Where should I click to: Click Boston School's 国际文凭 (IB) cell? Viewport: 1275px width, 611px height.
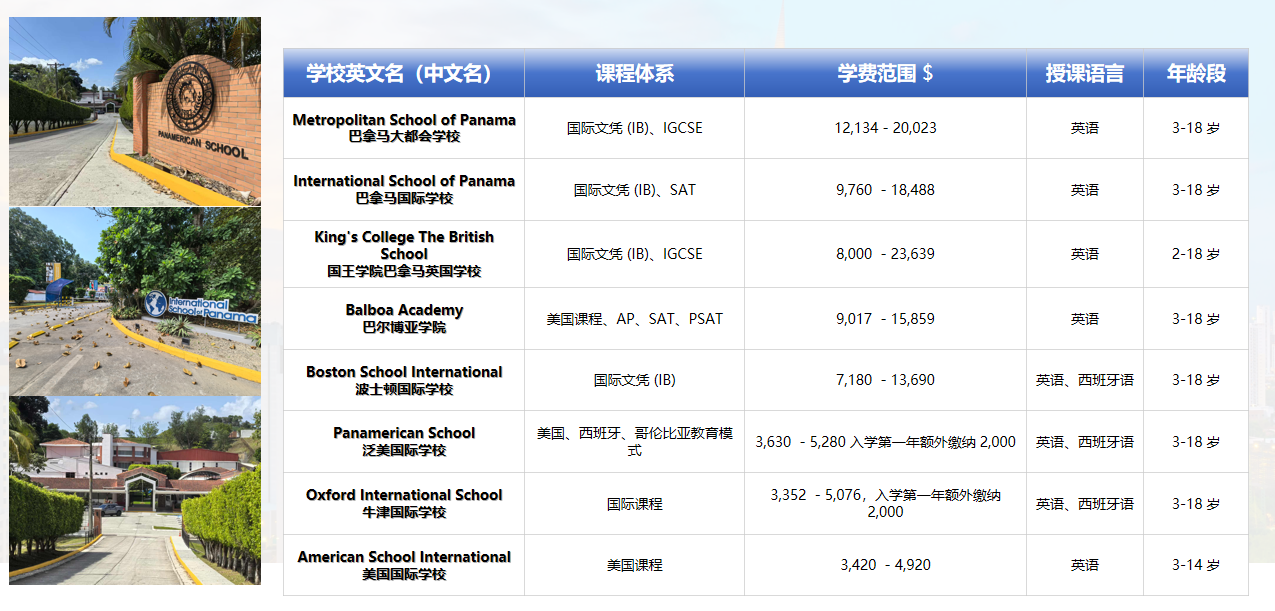(634, 380)
